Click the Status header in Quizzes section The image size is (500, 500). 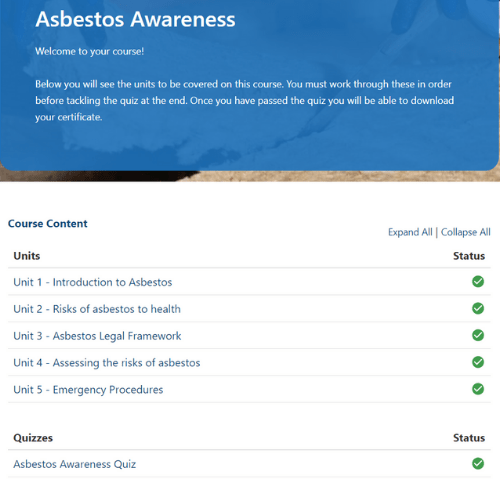coord(469,438)
